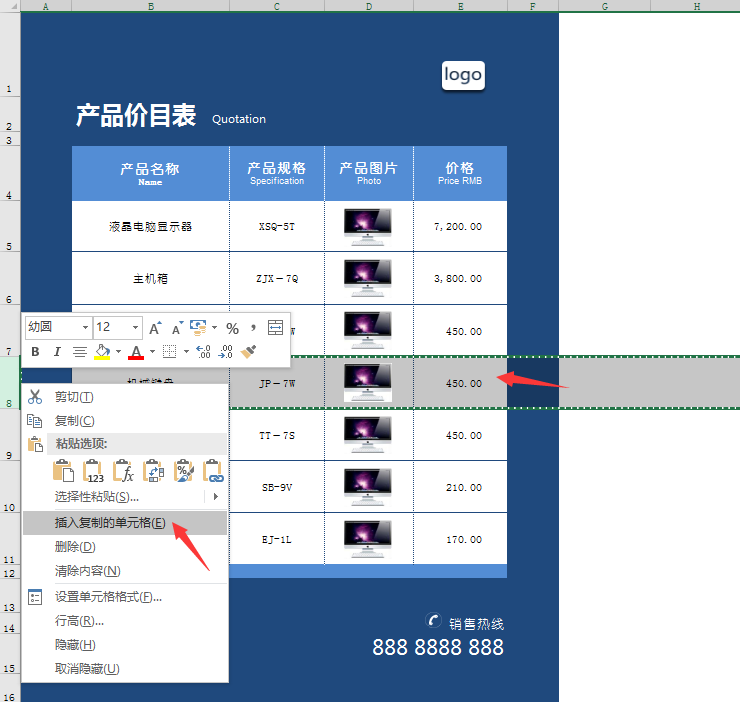Click the EJ-1L specification cell
This screenshot has width=740, height=702.
tap(277, 539)
